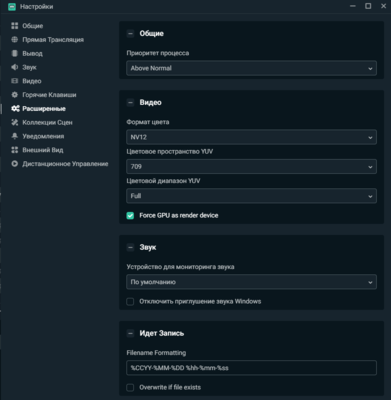Open Приоритет процесса dropdown showing Above Normal

[252, 68]
